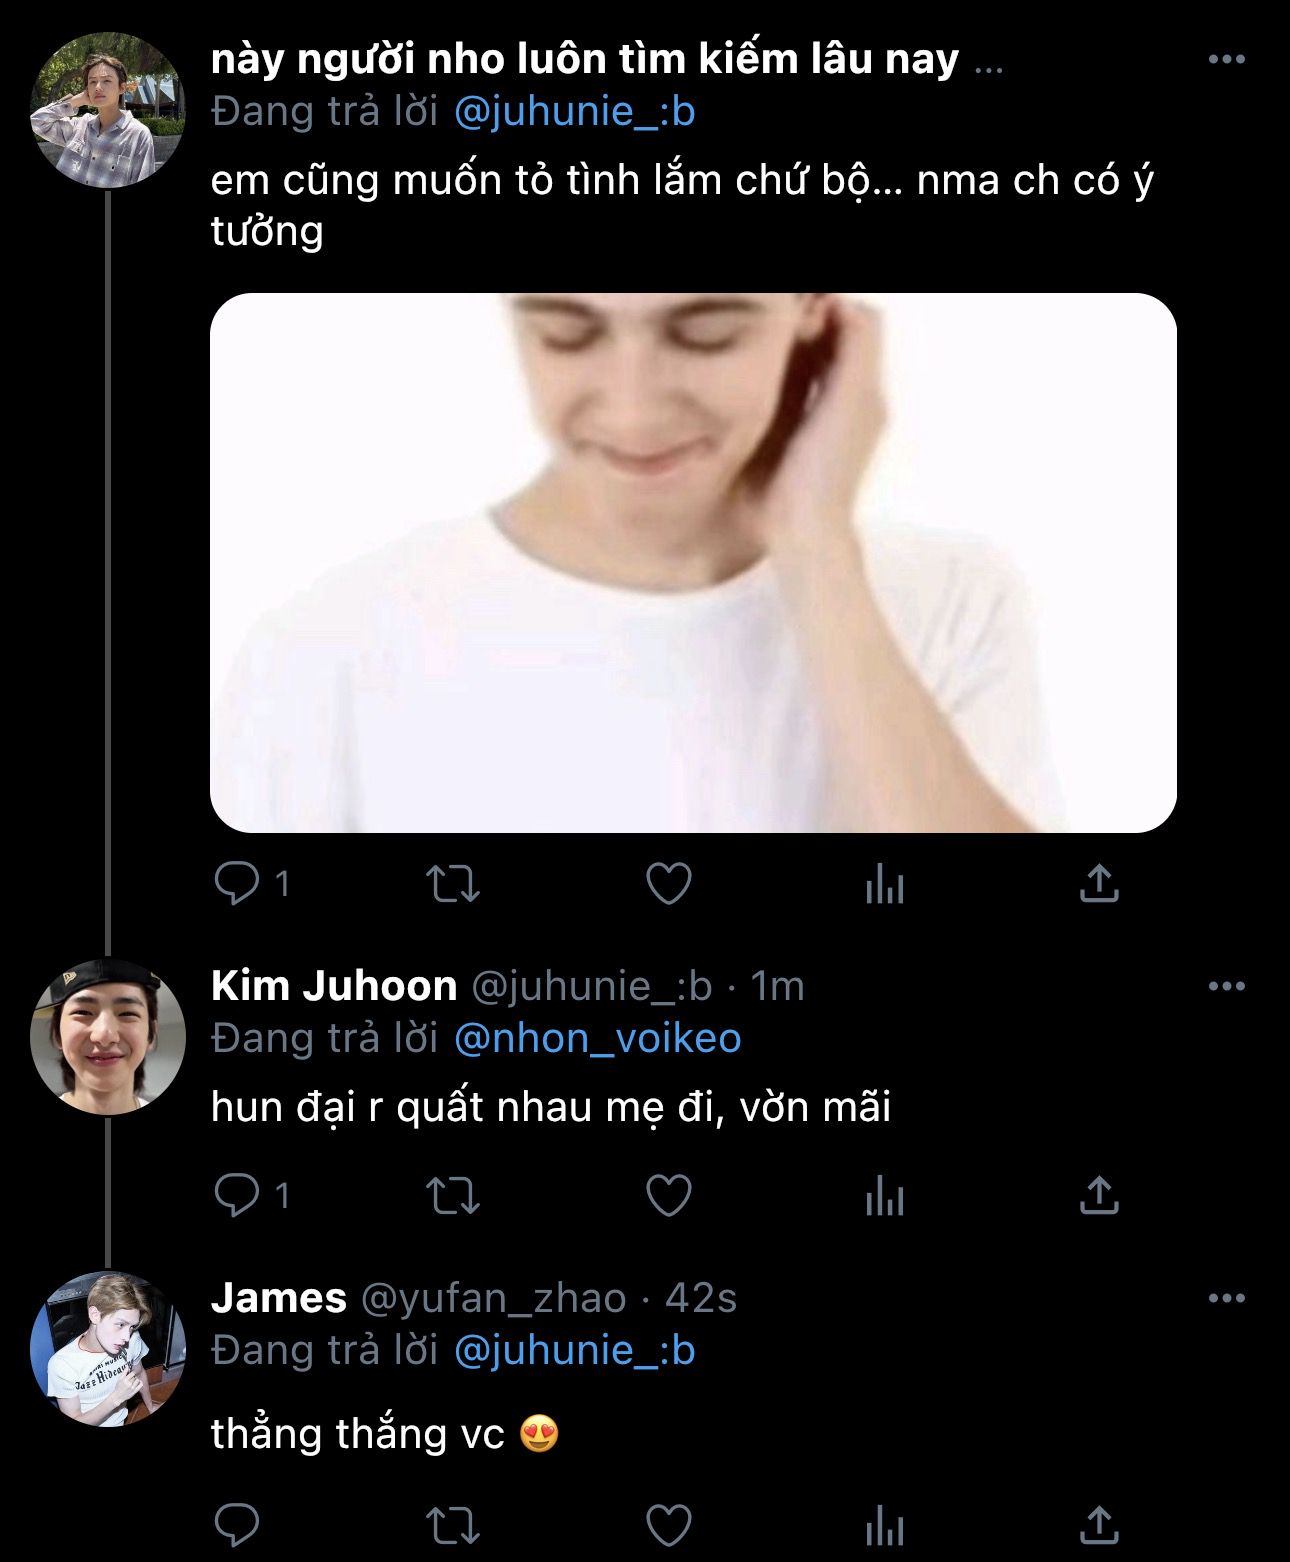Click Kim Juhoon's profile avatar
The width and height of the screenshot is (1290, 1562).
108,1036
